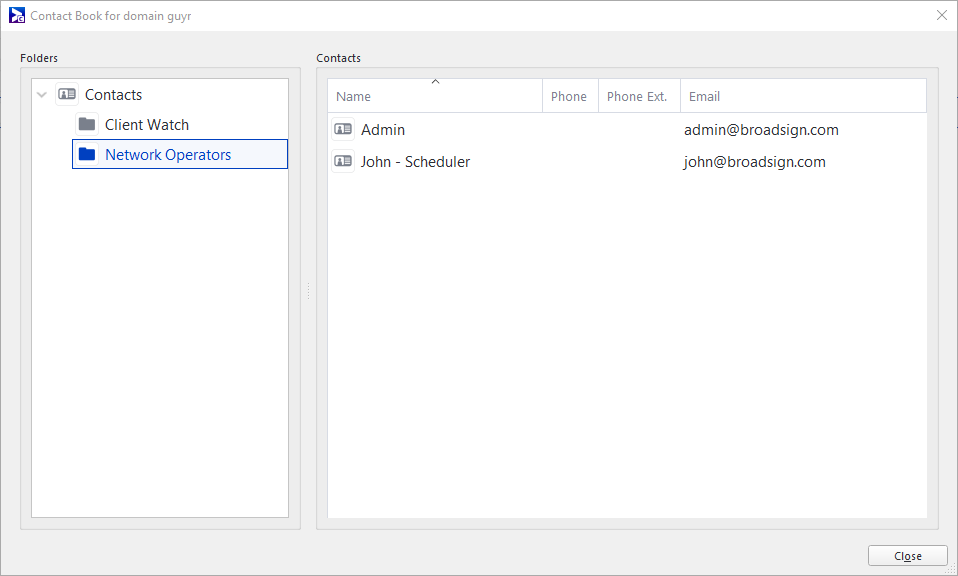Sort by the Phone Ext. column header
Viewport: 958px width, 576px height.
tap(639, 96)
